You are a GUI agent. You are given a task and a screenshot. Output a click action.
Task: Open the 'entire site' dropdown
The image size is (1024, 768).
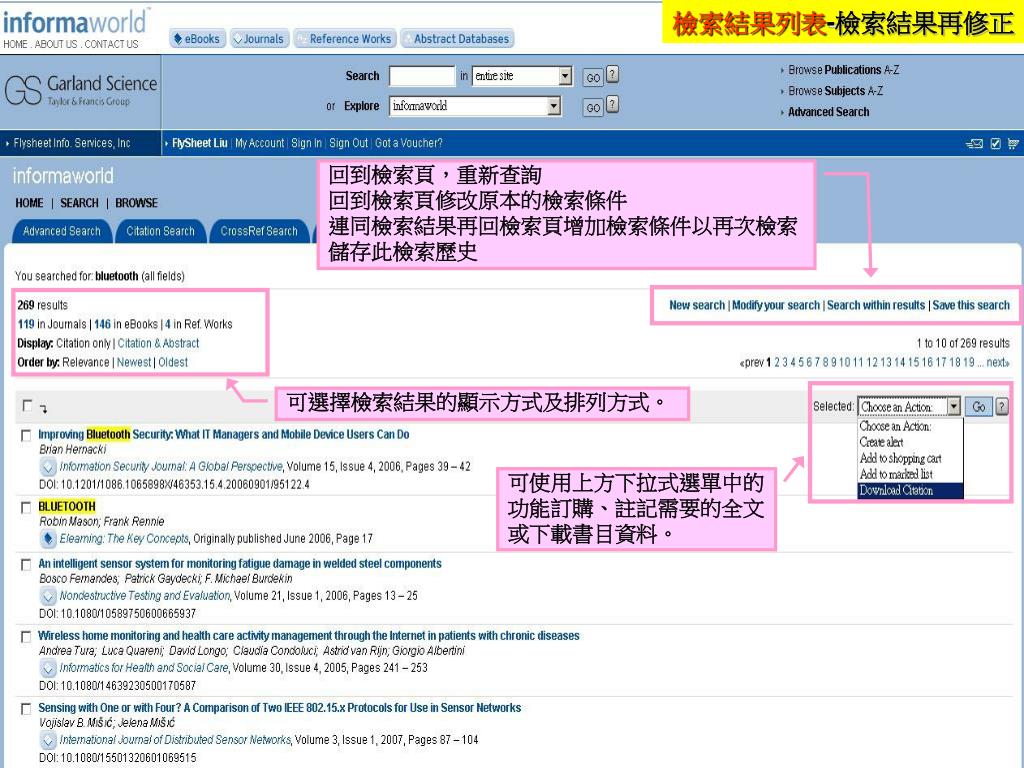pos(522,76)
